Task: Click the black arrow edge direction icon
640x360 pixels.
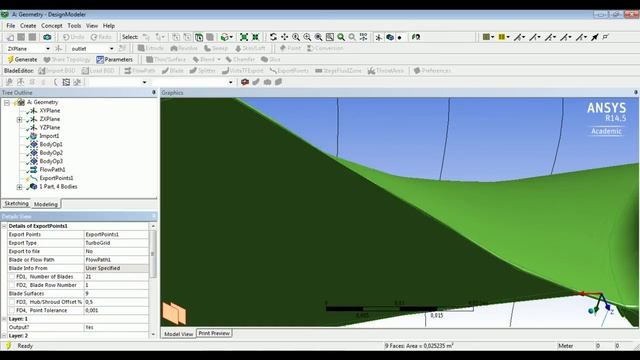Action: 595,37
